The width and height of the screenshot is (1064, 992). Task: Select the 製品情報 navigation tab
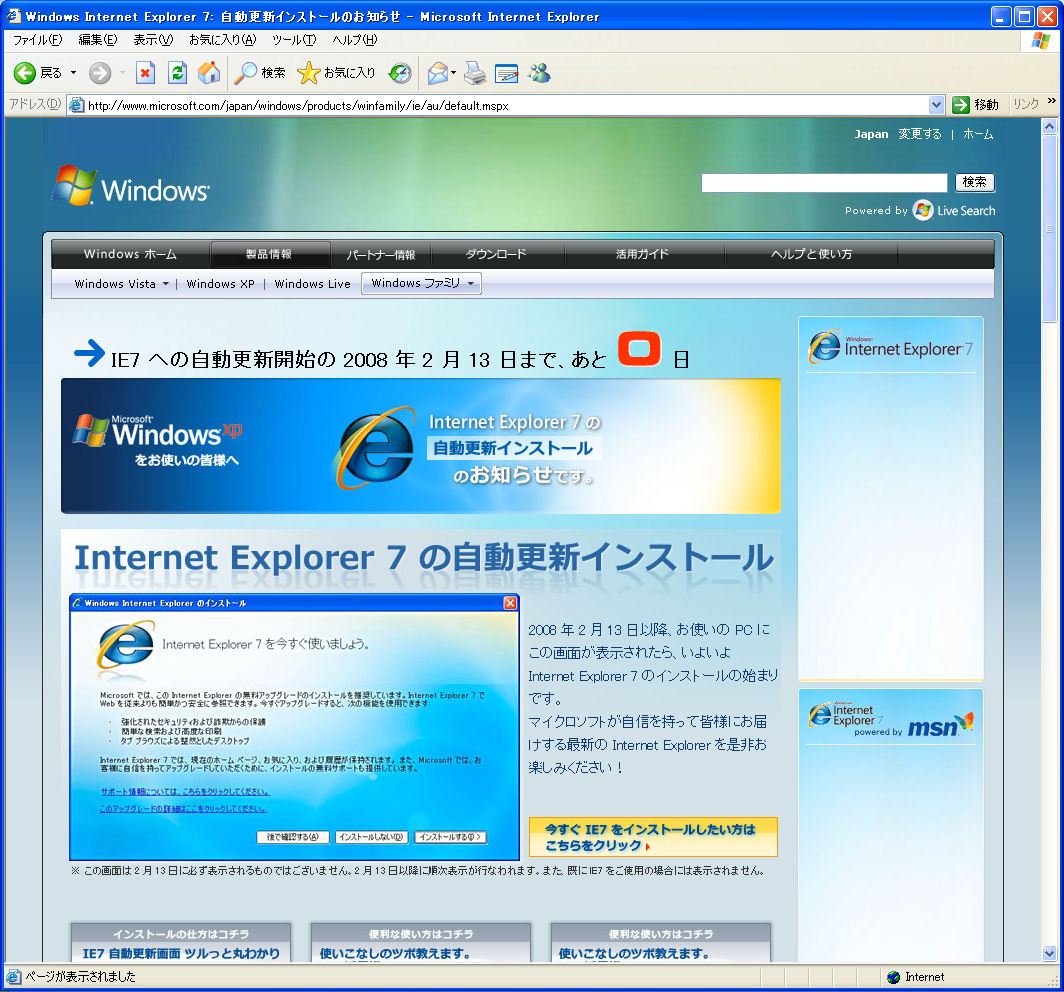(269, 254)
